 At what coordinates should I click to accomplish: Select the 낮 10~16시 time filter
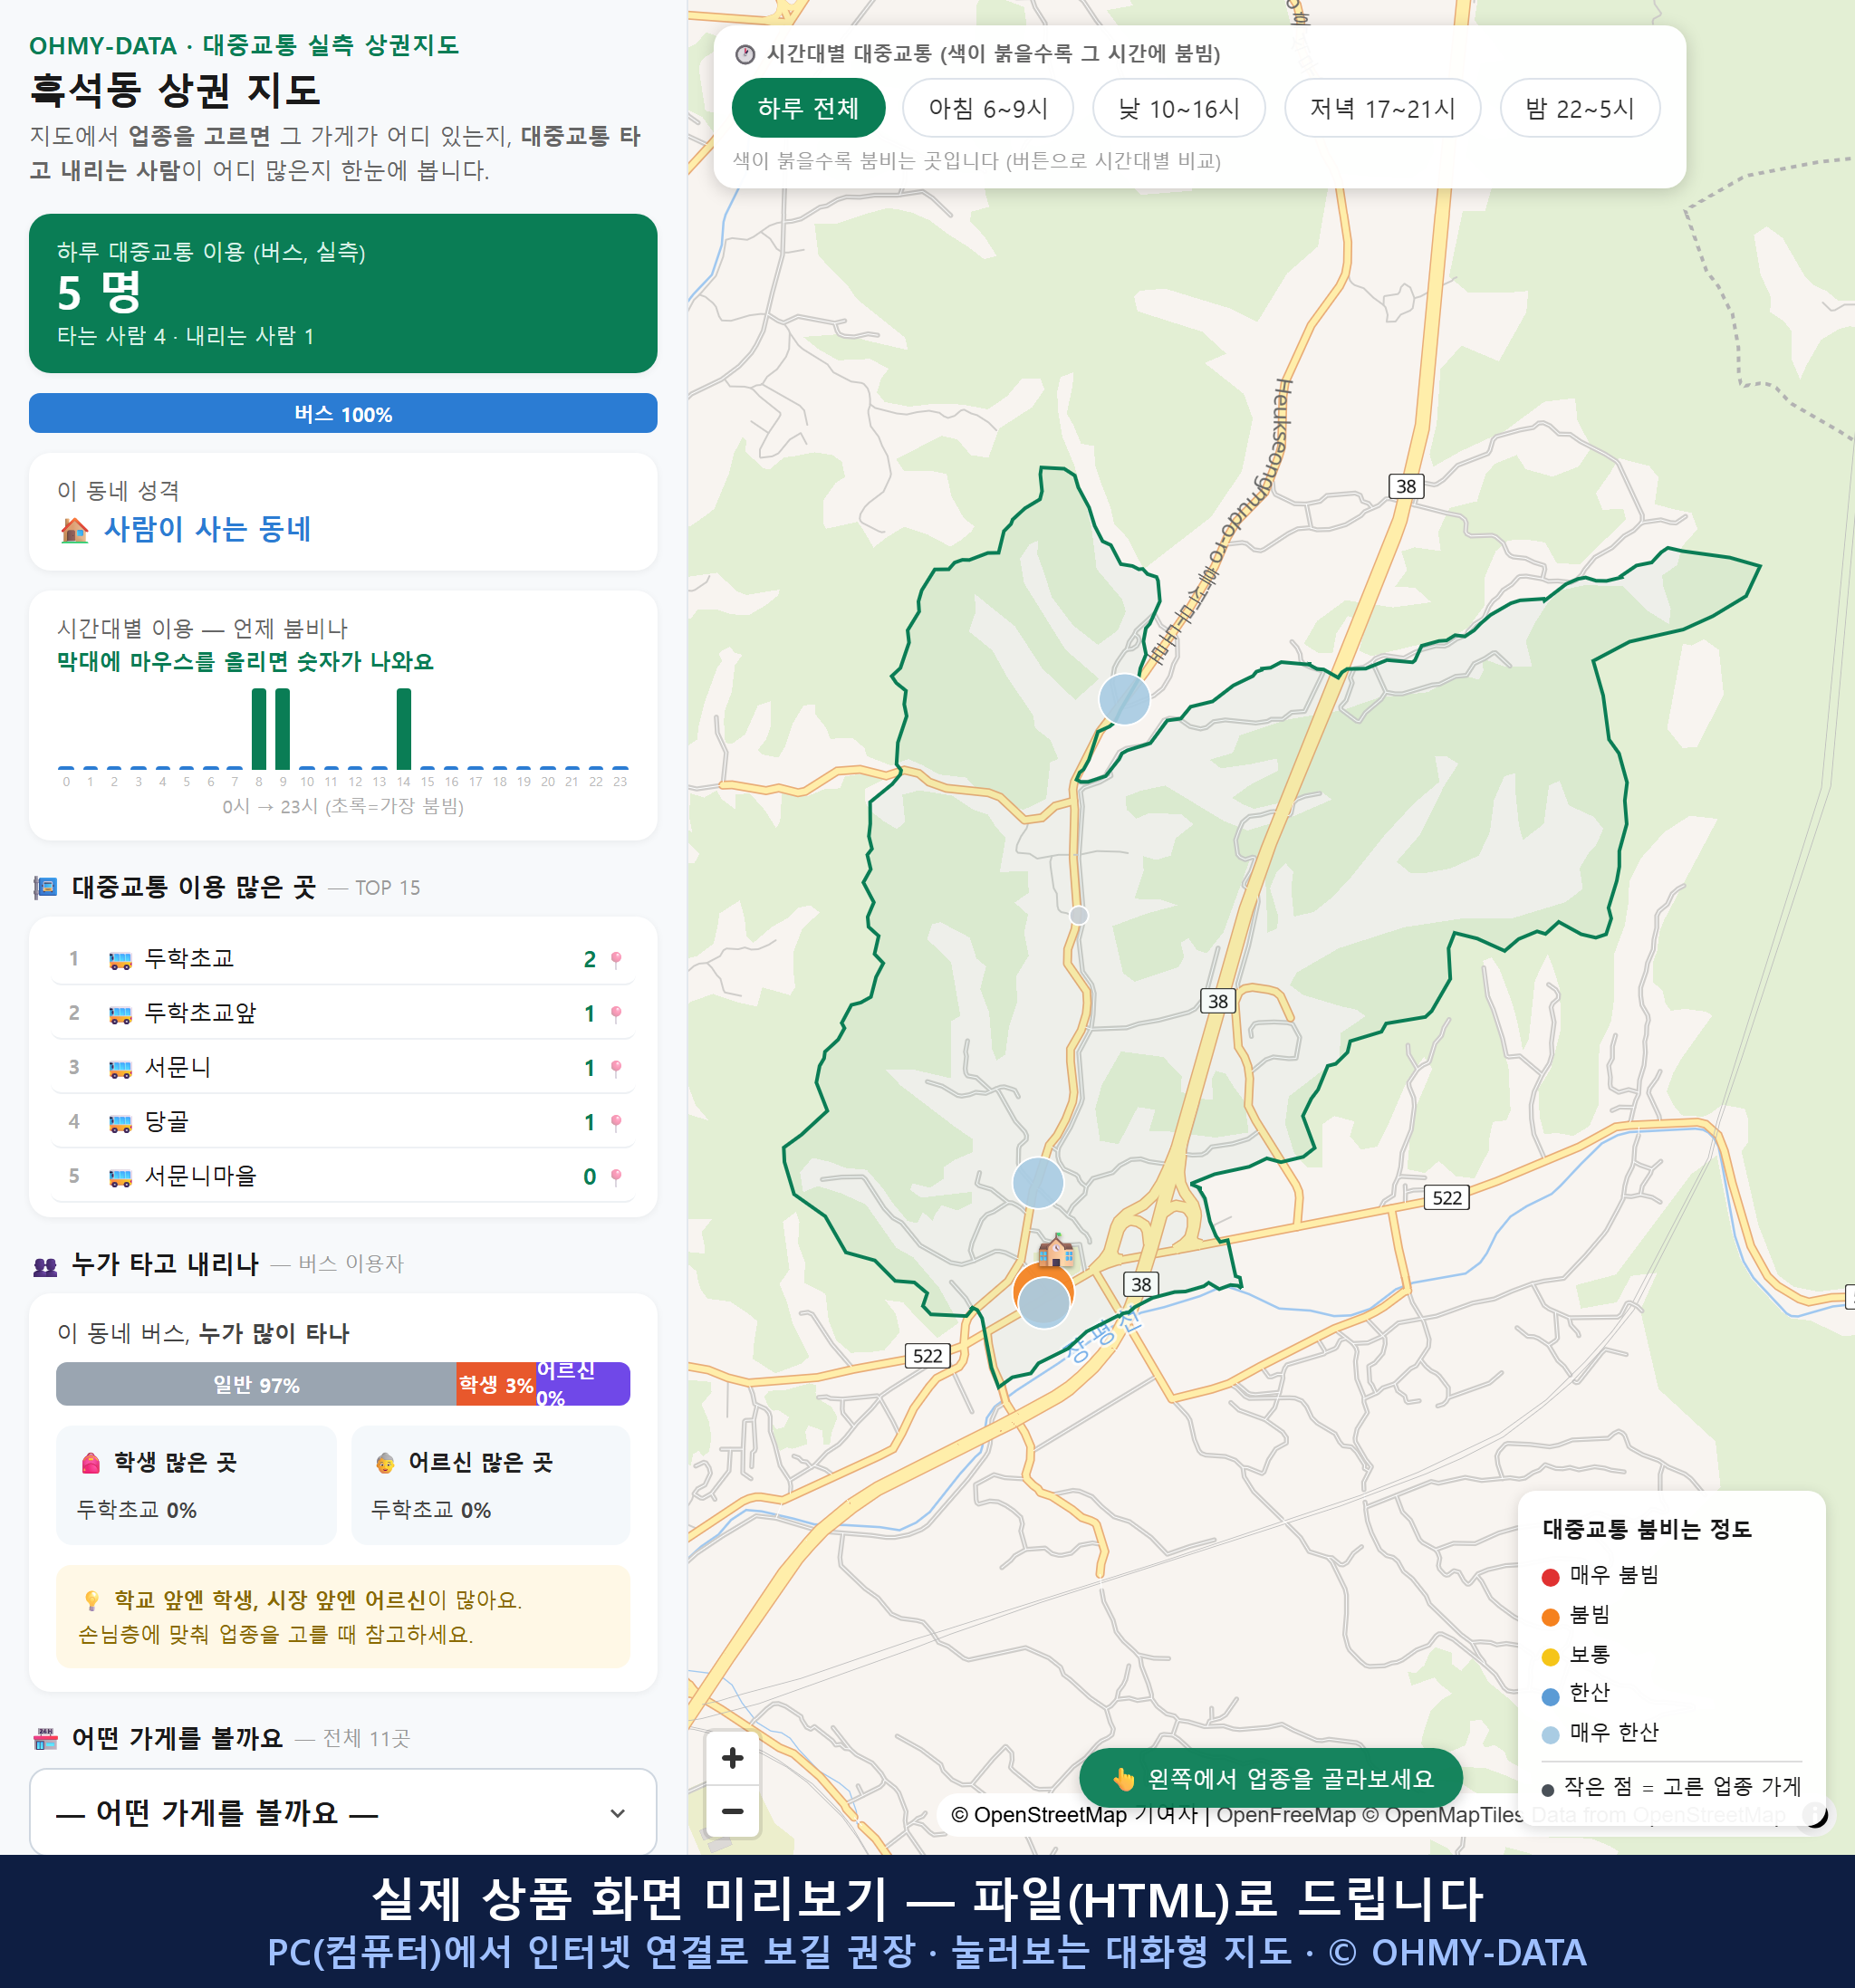(x=1179, y=108)
